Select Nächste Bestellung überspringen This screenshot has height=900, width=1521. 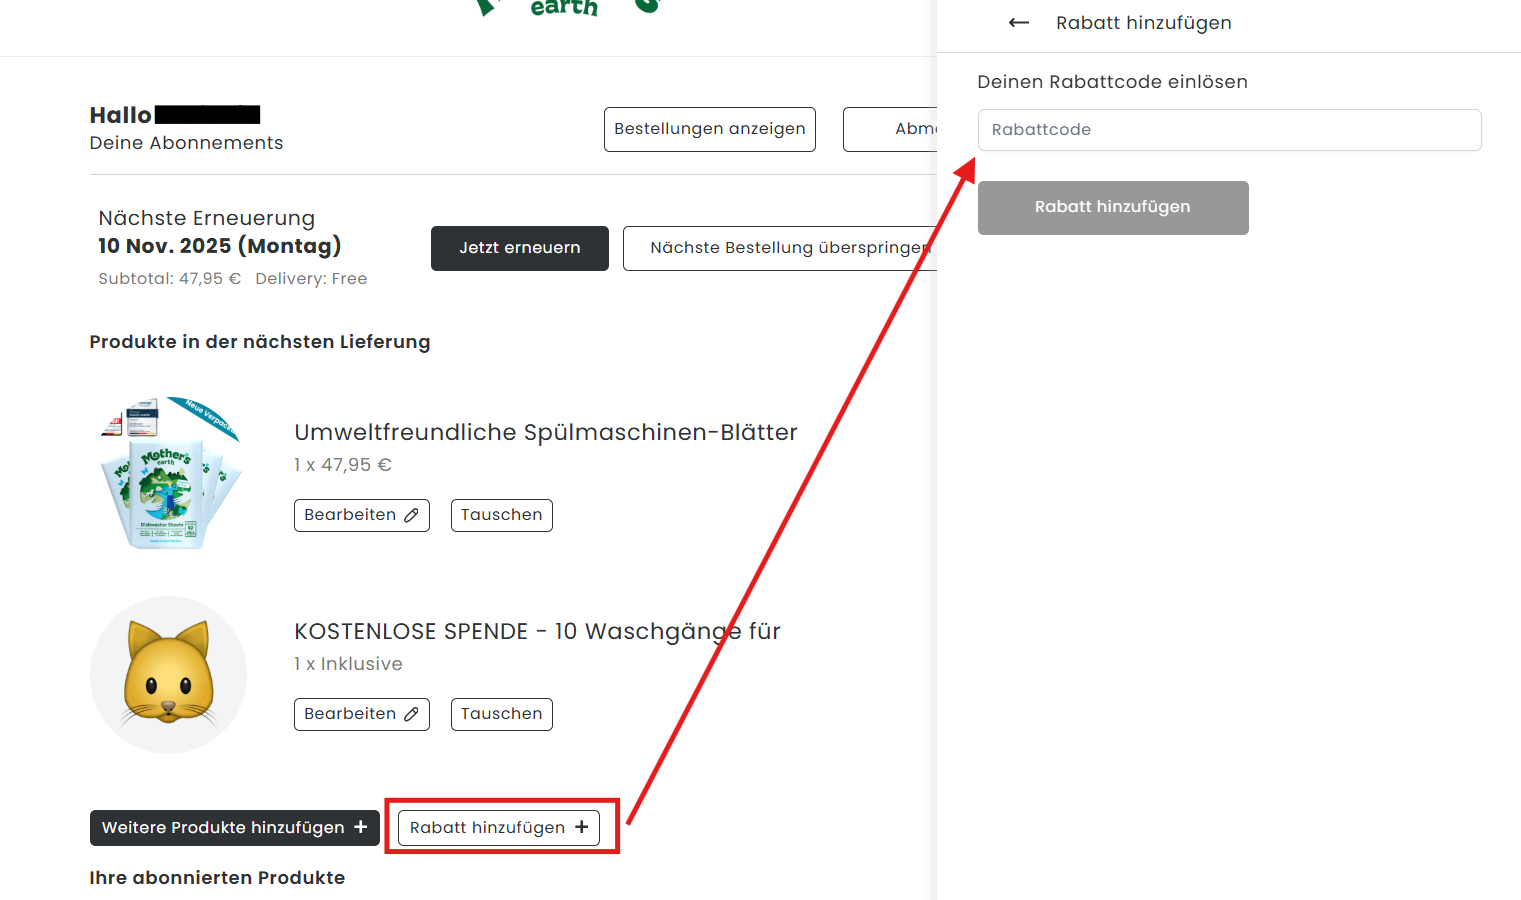tap(780, 248)
